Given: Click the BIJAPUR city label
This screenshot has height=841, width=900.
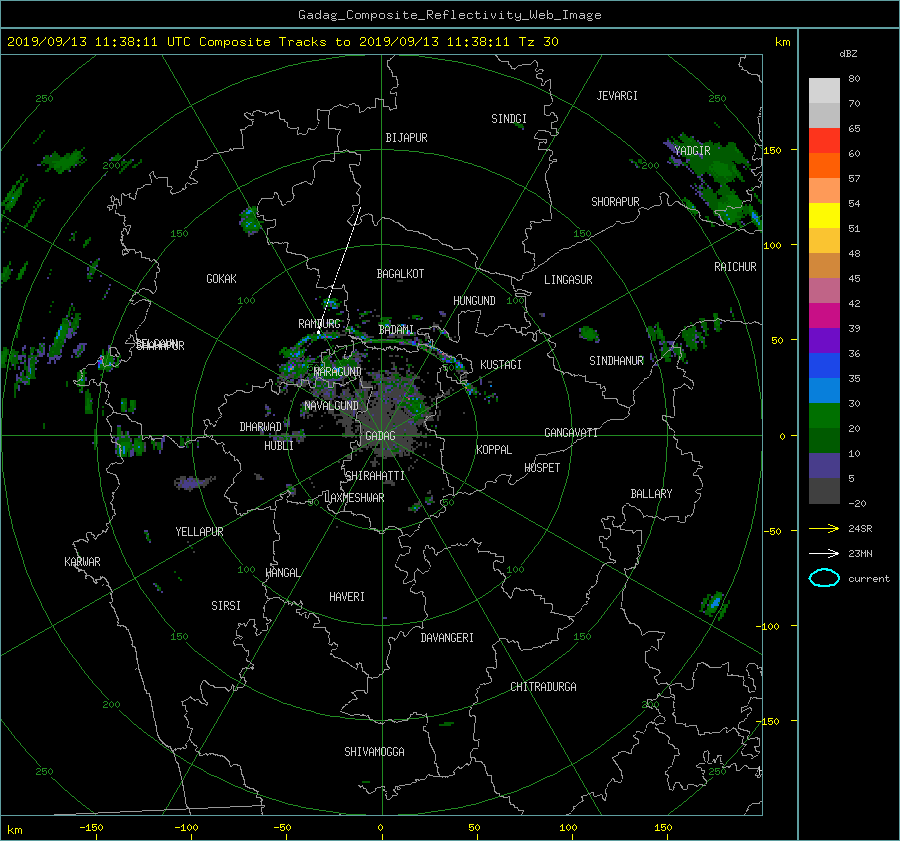Looking at the screenshot, I should pos(406,138).
